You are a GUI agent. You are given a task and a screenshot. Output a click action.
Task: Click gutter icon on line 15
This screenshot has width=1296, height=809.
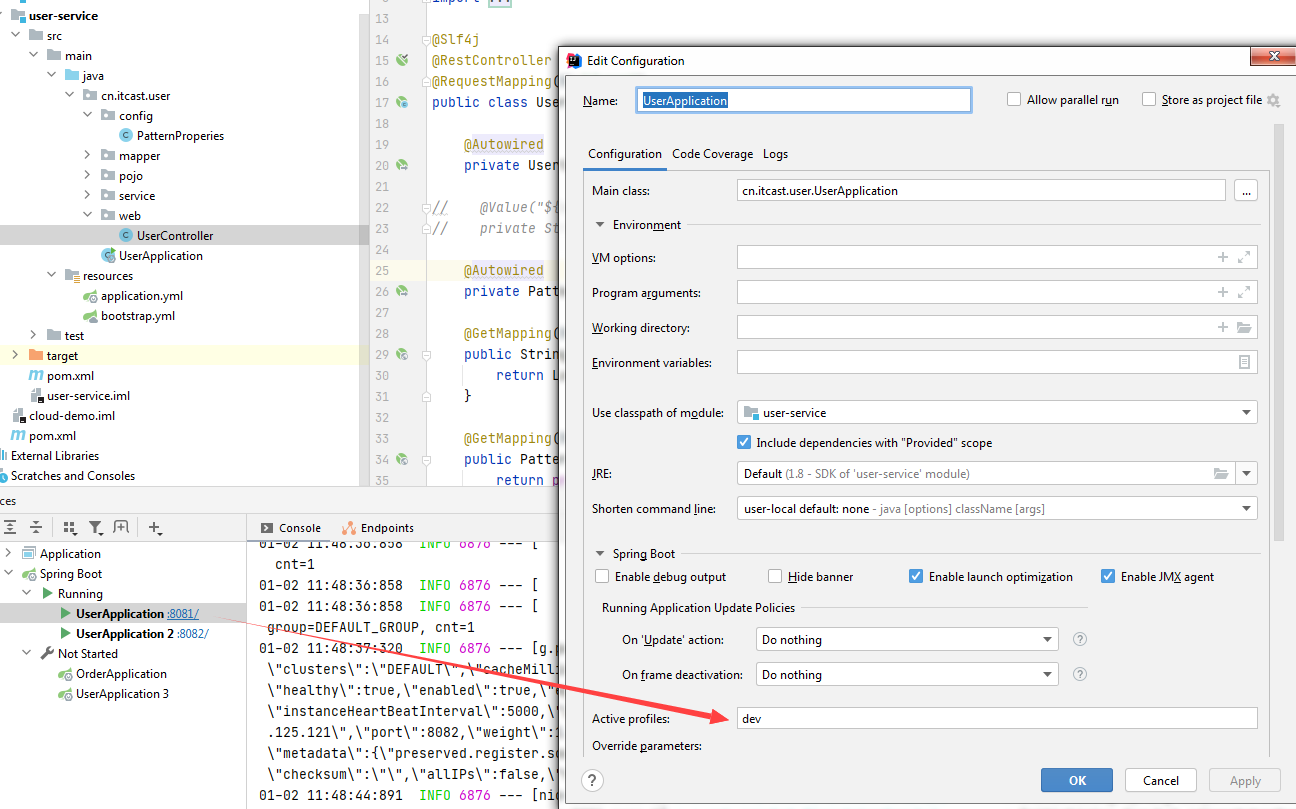(x=402, y=60)
